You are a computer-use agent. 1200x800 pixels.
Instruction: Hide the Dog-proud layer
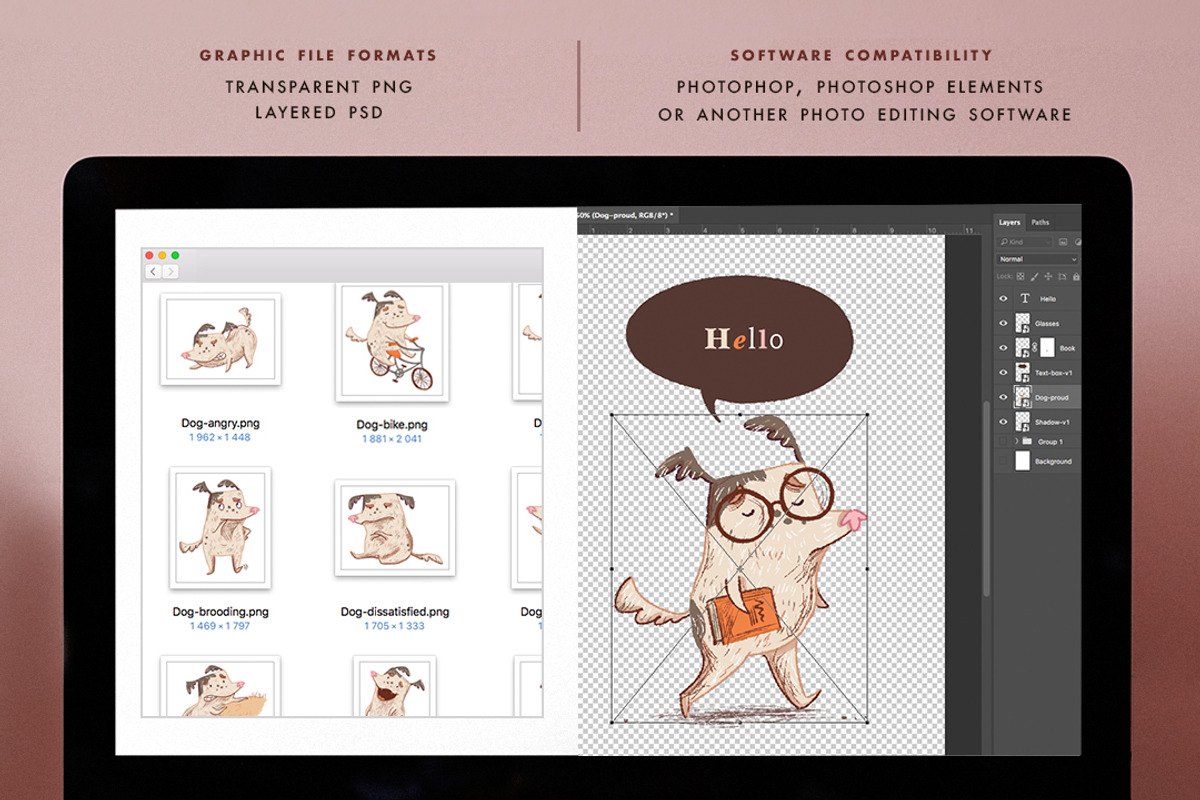[1003, 397]
